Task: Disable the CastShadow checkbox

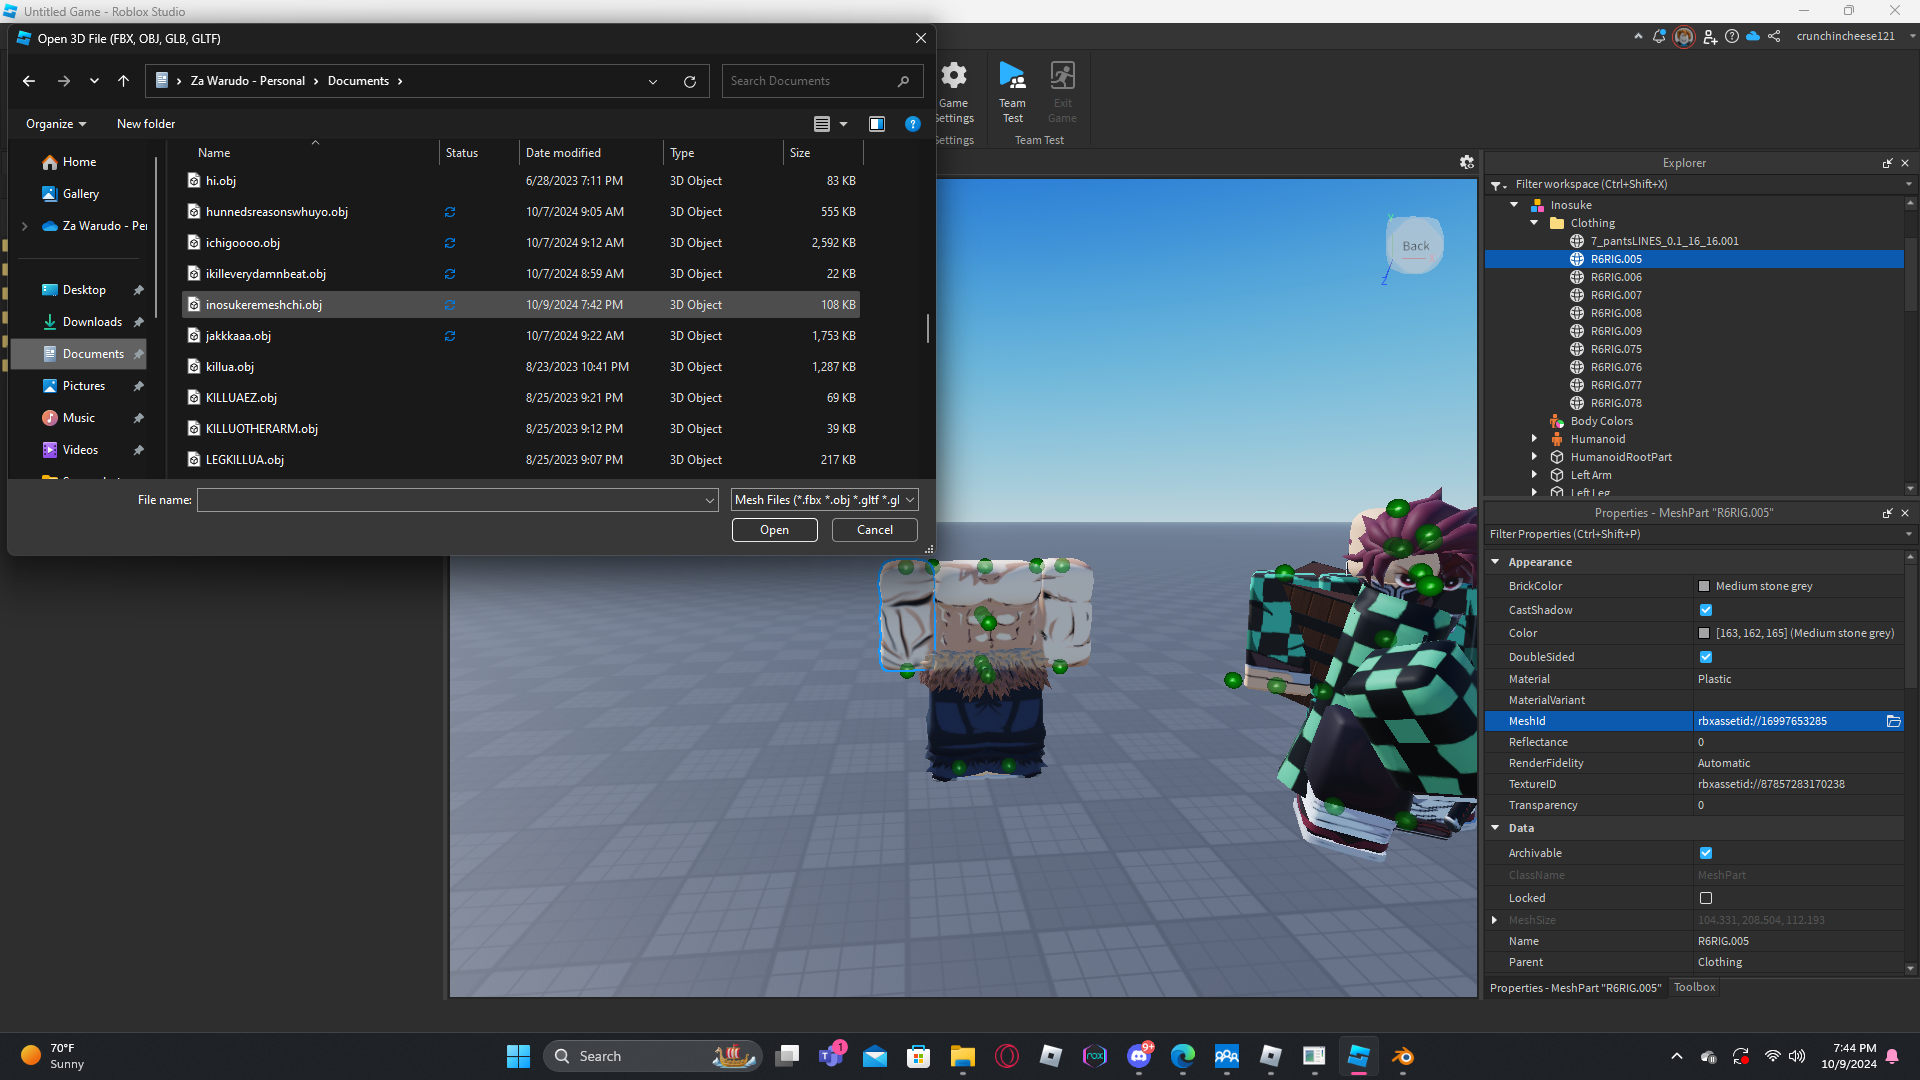Action: point(1706,610)
